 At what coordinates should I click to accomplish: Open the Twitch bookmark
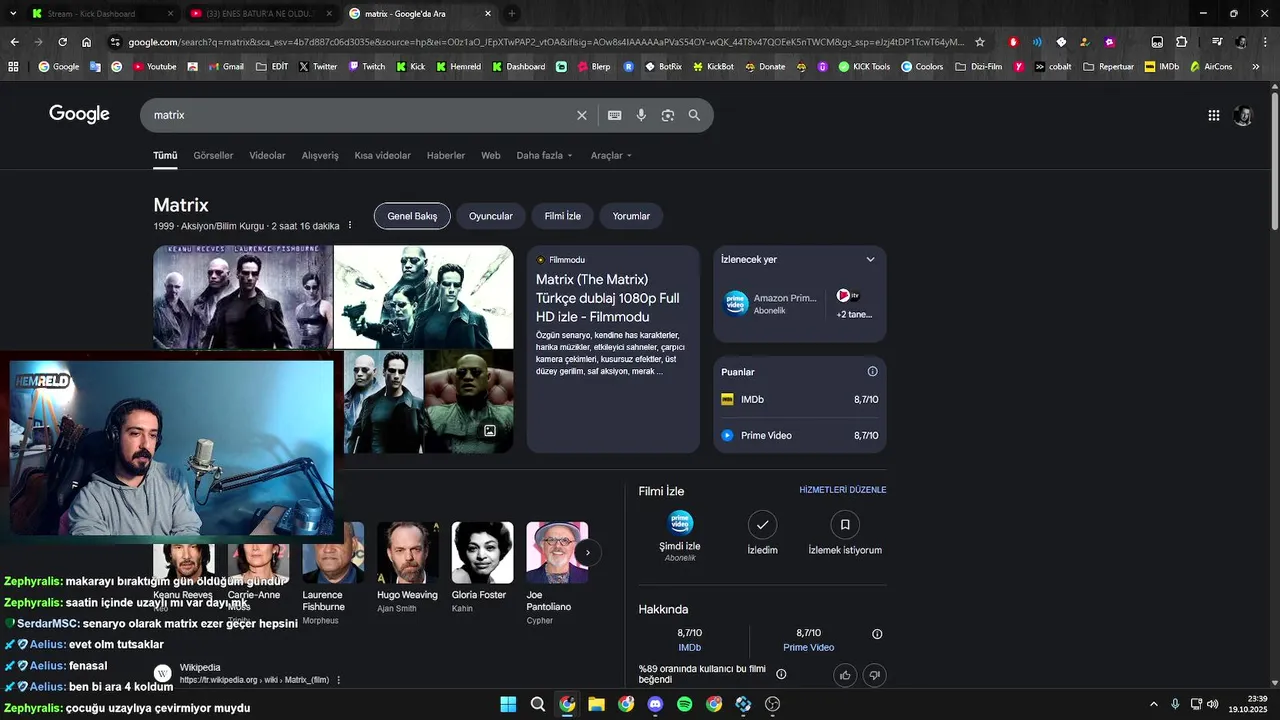[x=366, y=67]
